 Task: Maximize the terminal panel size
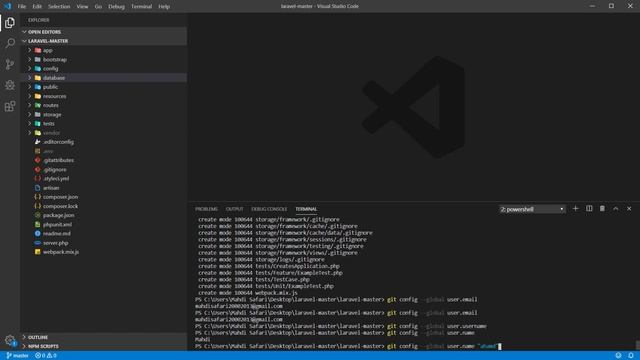(616, 209)
